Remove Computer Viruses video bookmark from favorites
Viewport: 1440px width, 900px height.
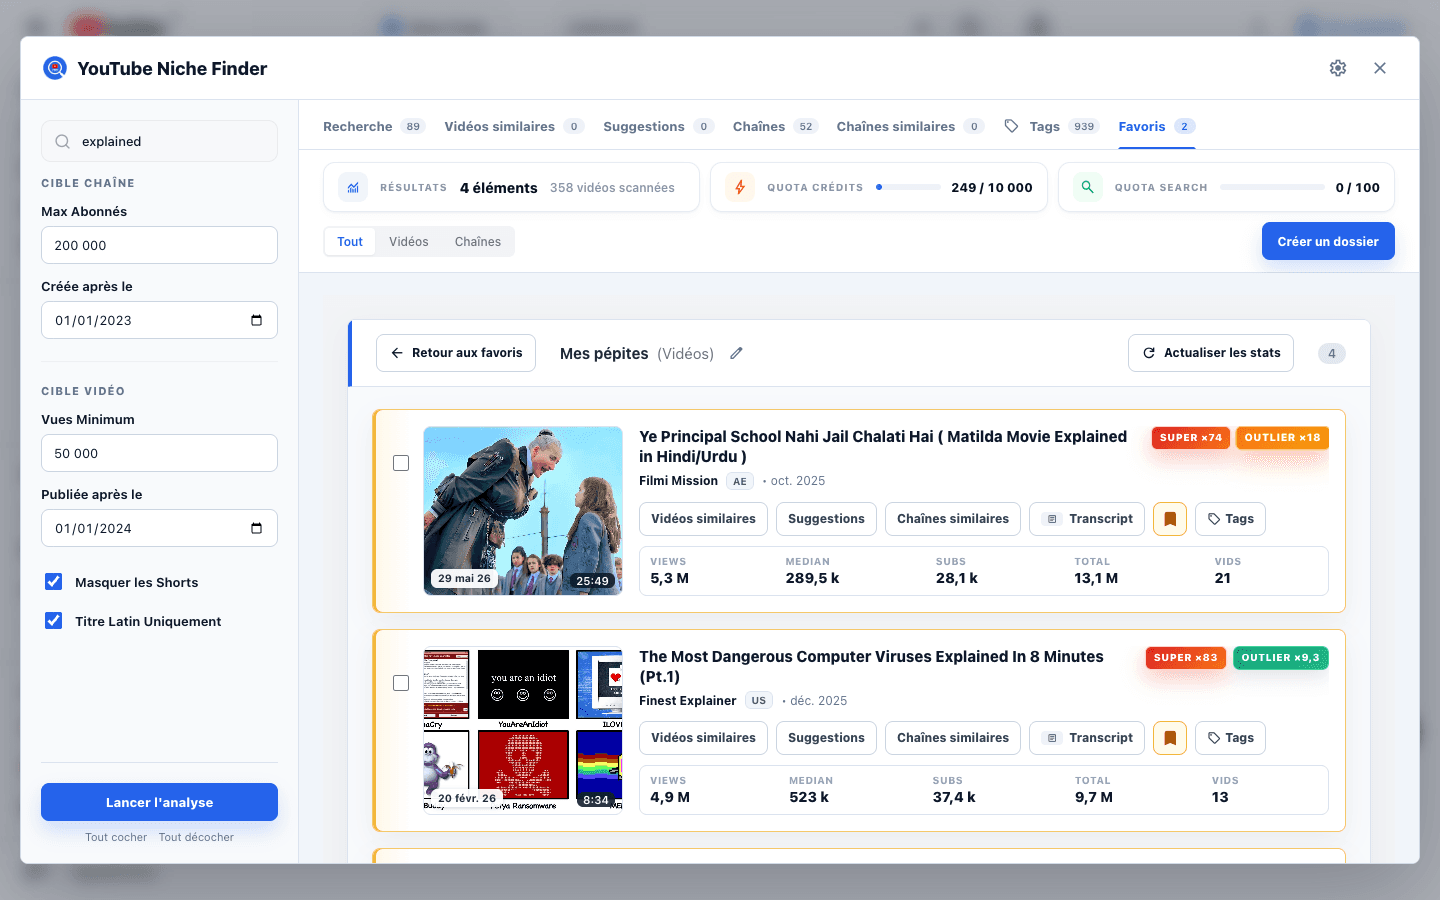click(1170, 738)
